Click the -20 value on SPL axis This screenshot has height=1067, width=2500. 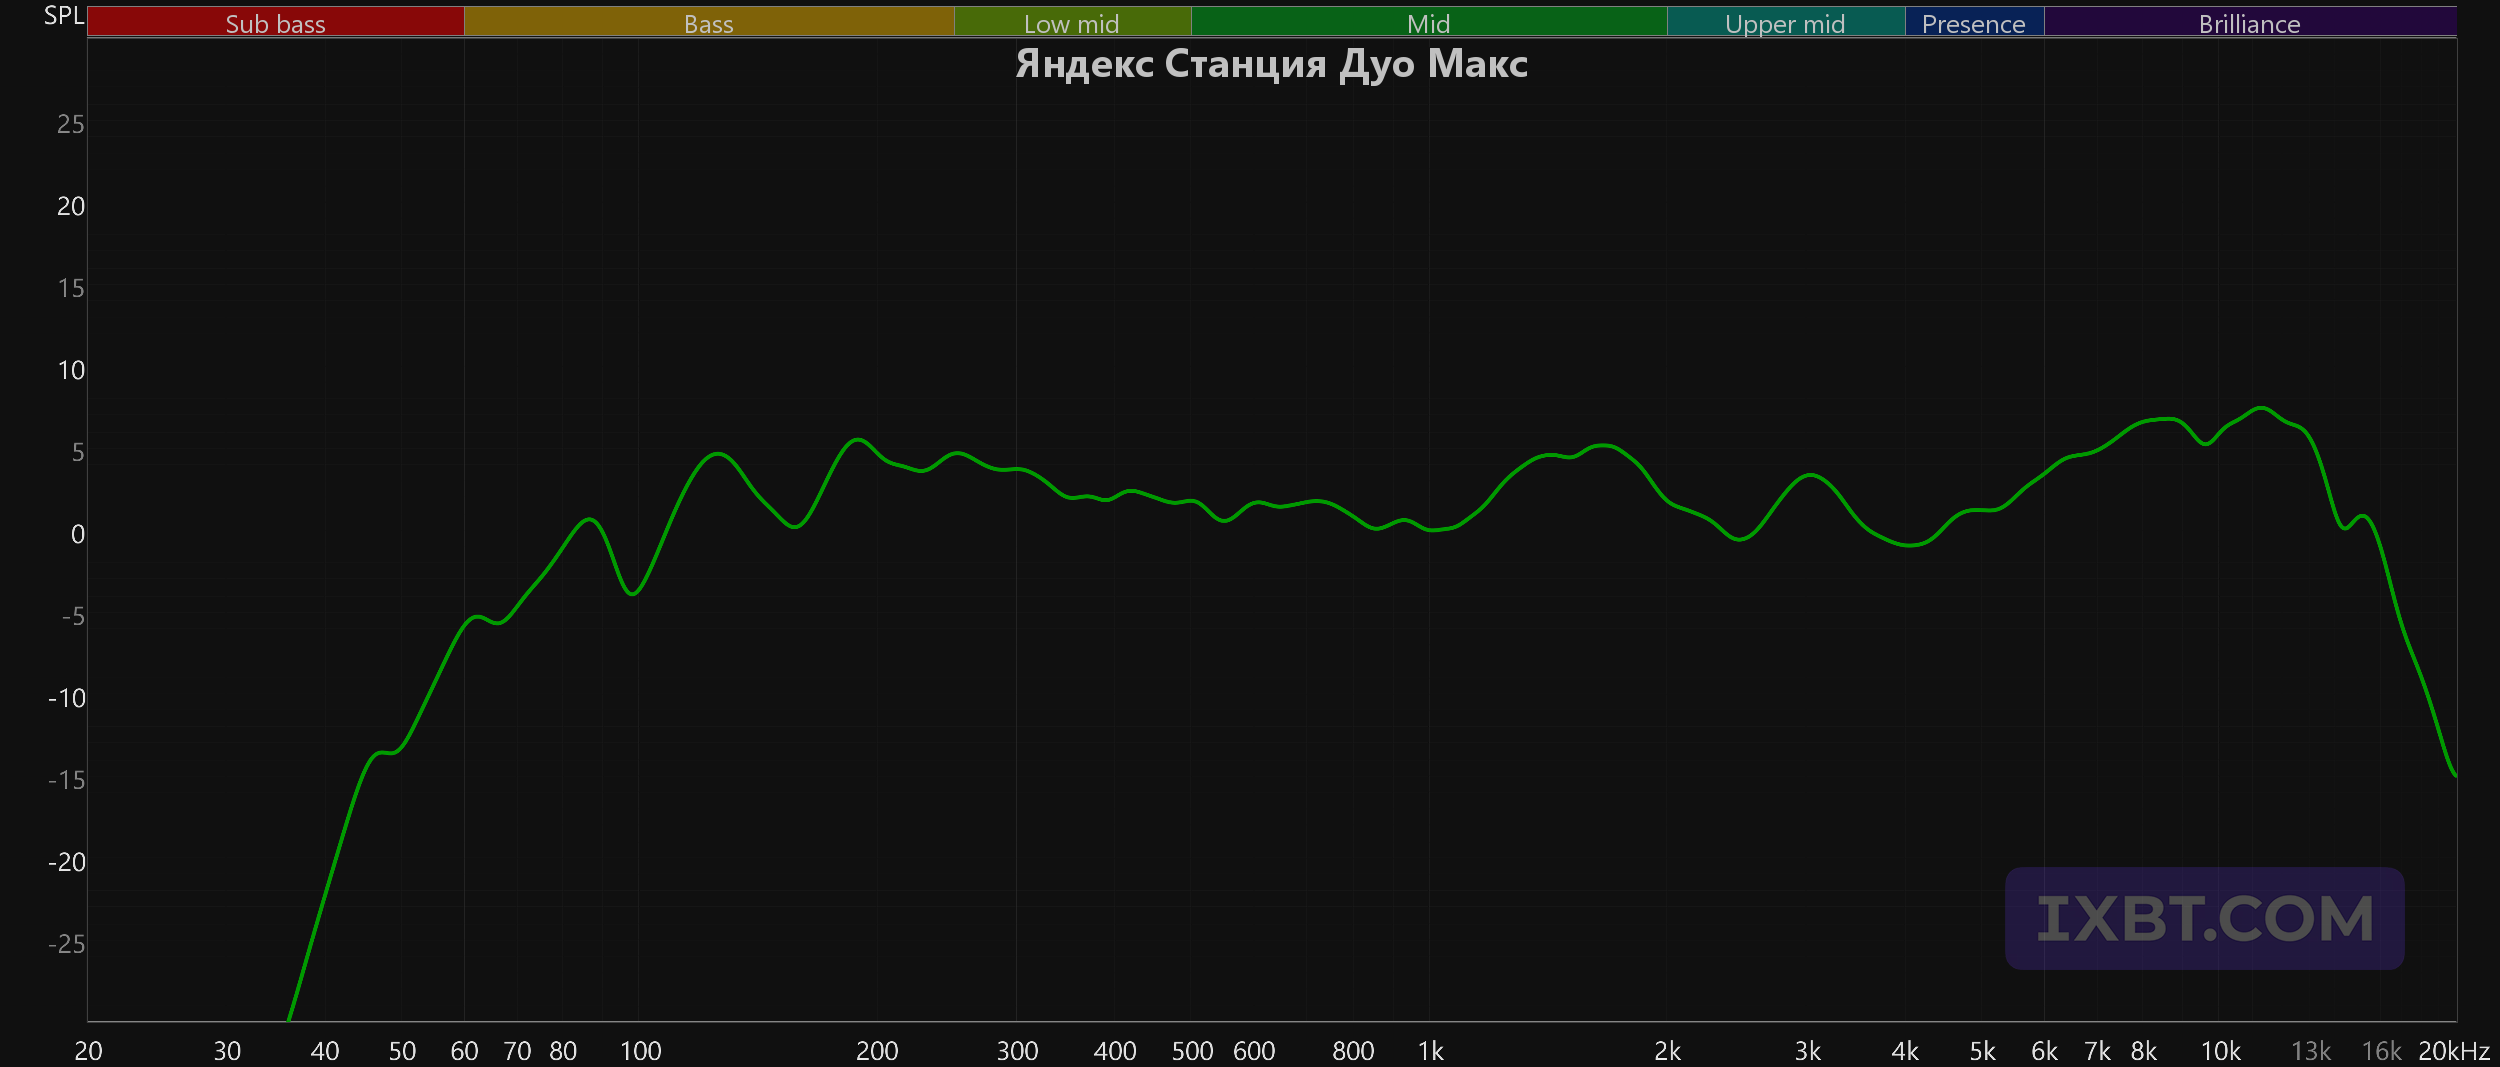pyautogui.click(x=67, y=862)
